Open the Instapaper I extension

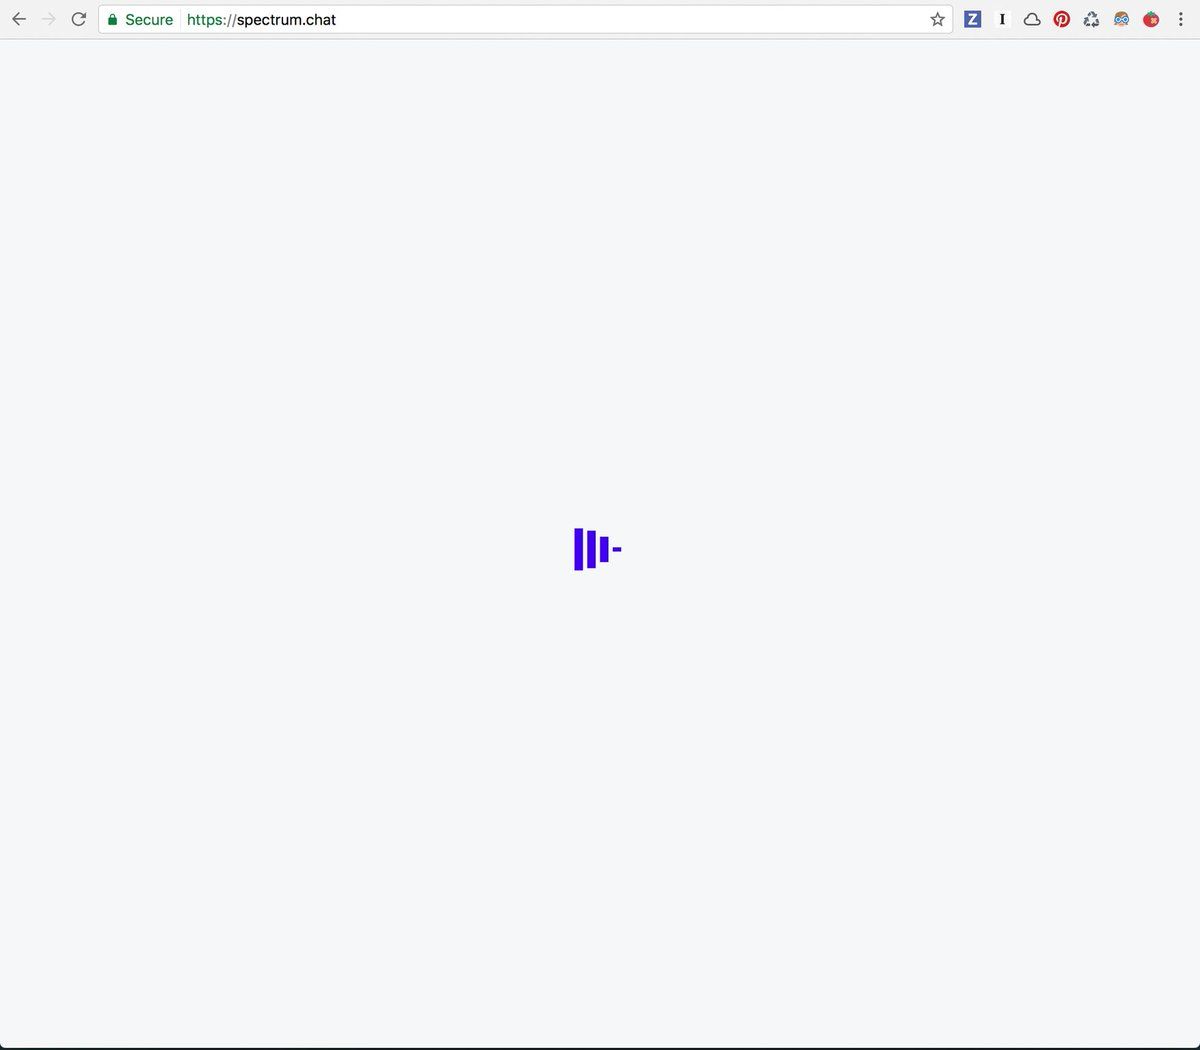pos(1002,19)
